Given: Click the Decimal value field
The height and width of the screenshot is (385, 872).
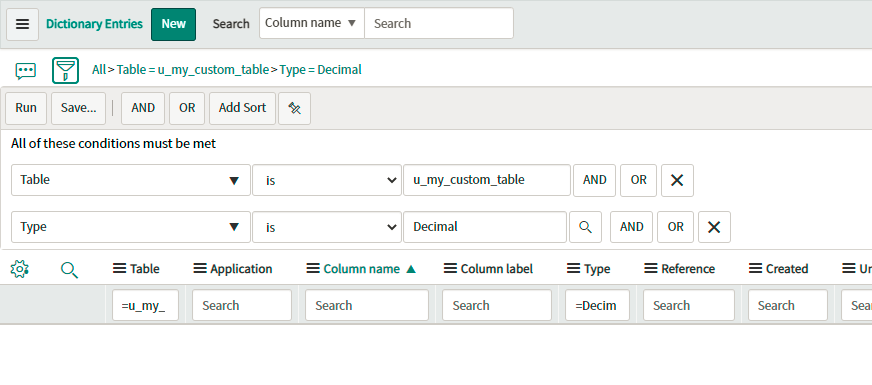Looking at the screenshot, I should [485, 227].
